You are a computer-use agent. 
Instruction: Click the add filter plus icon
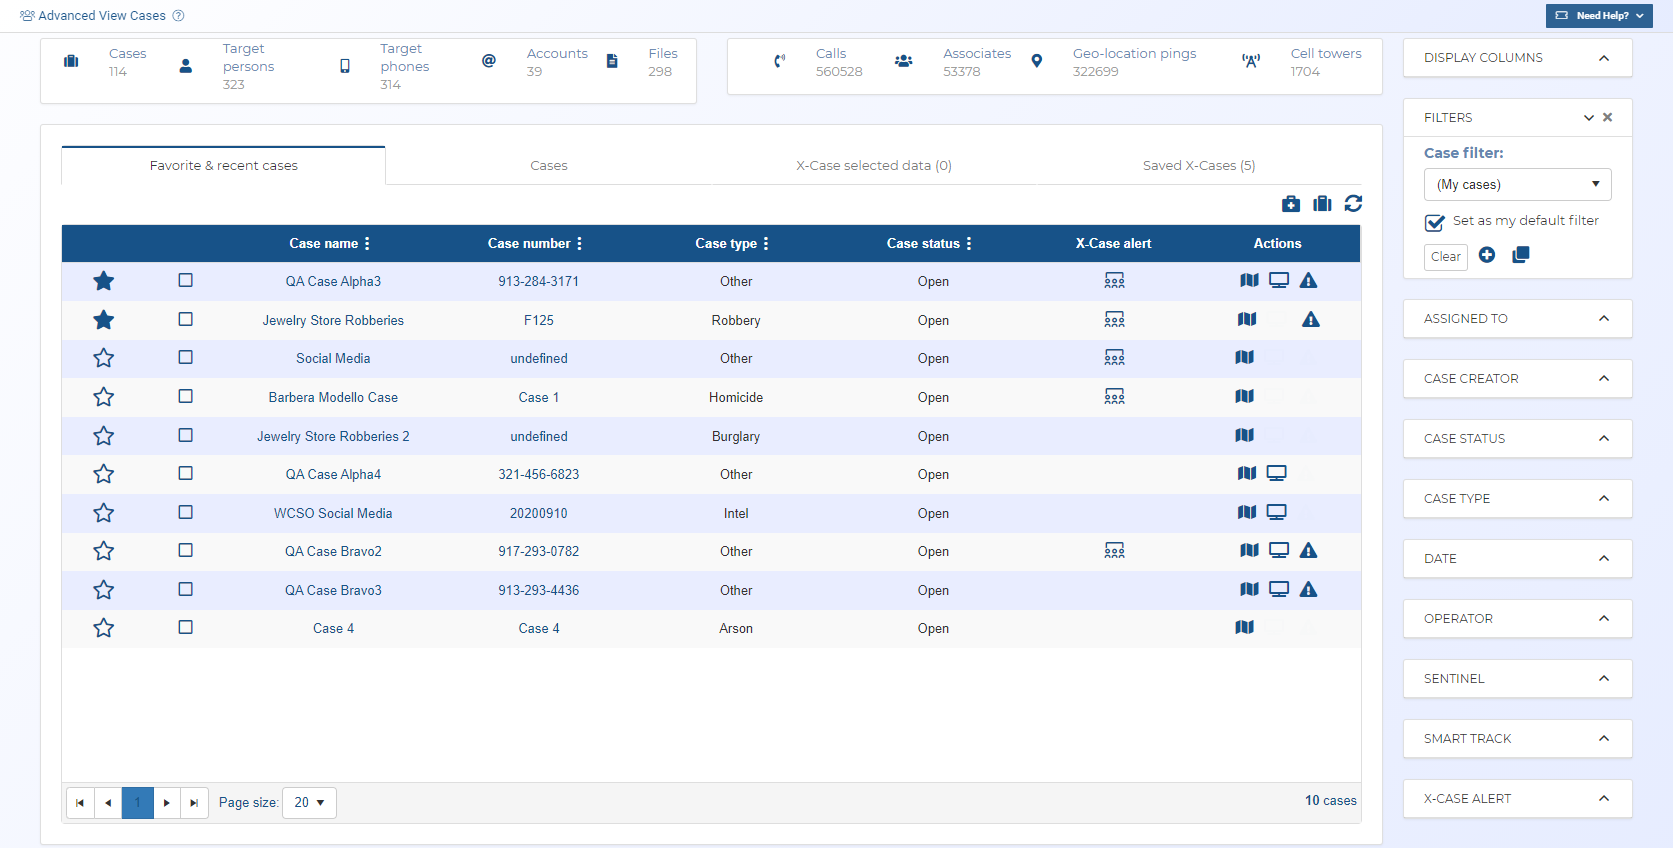pyautogui.click(x=1487, y=255)
